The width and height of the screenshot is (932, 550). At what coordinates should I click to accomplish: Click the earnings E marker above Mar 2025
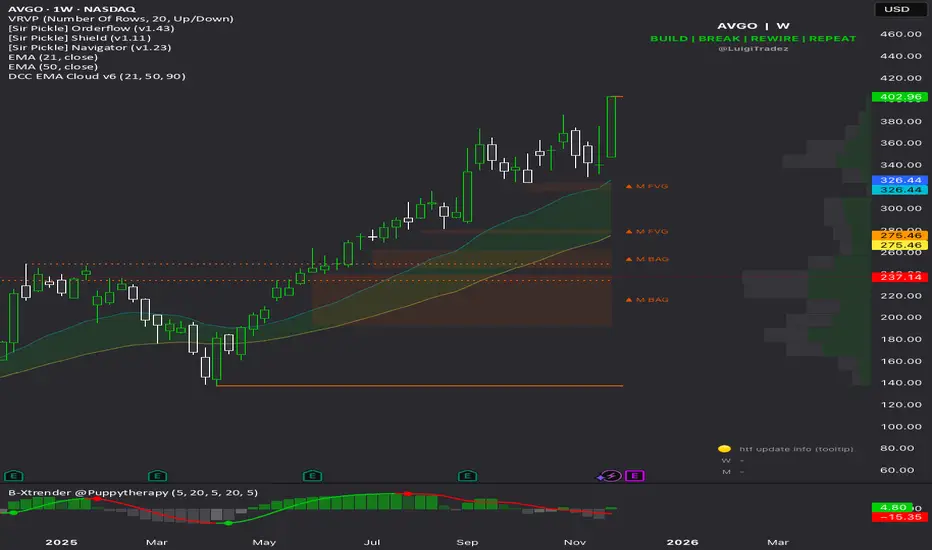tap(157, 476)
